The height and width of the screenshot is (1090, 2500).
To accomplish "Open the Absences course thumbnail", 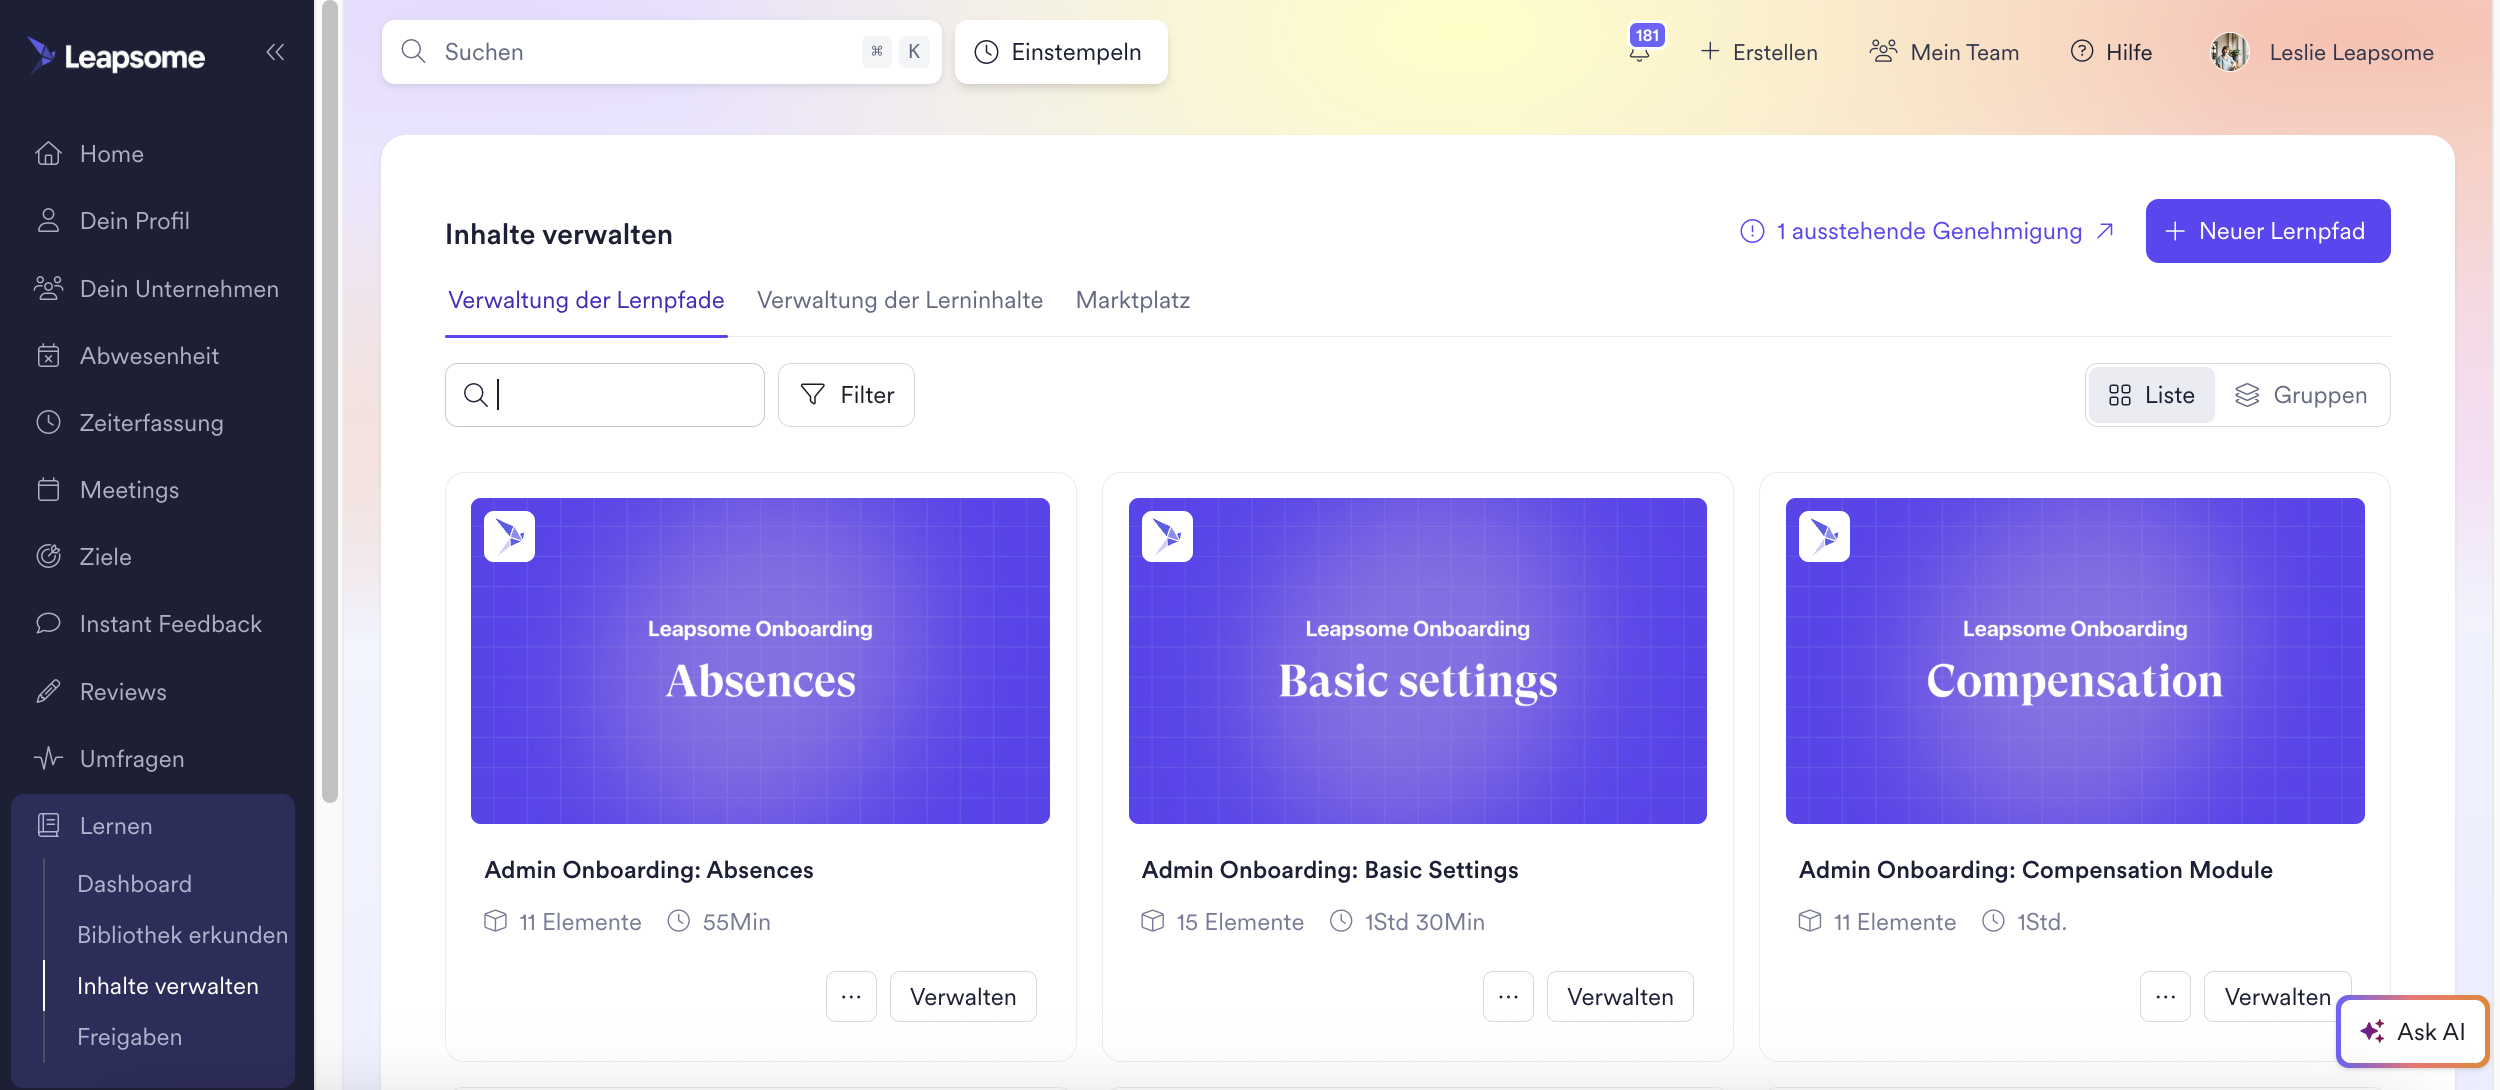I will pyautogui.click(x=760, y=661).
